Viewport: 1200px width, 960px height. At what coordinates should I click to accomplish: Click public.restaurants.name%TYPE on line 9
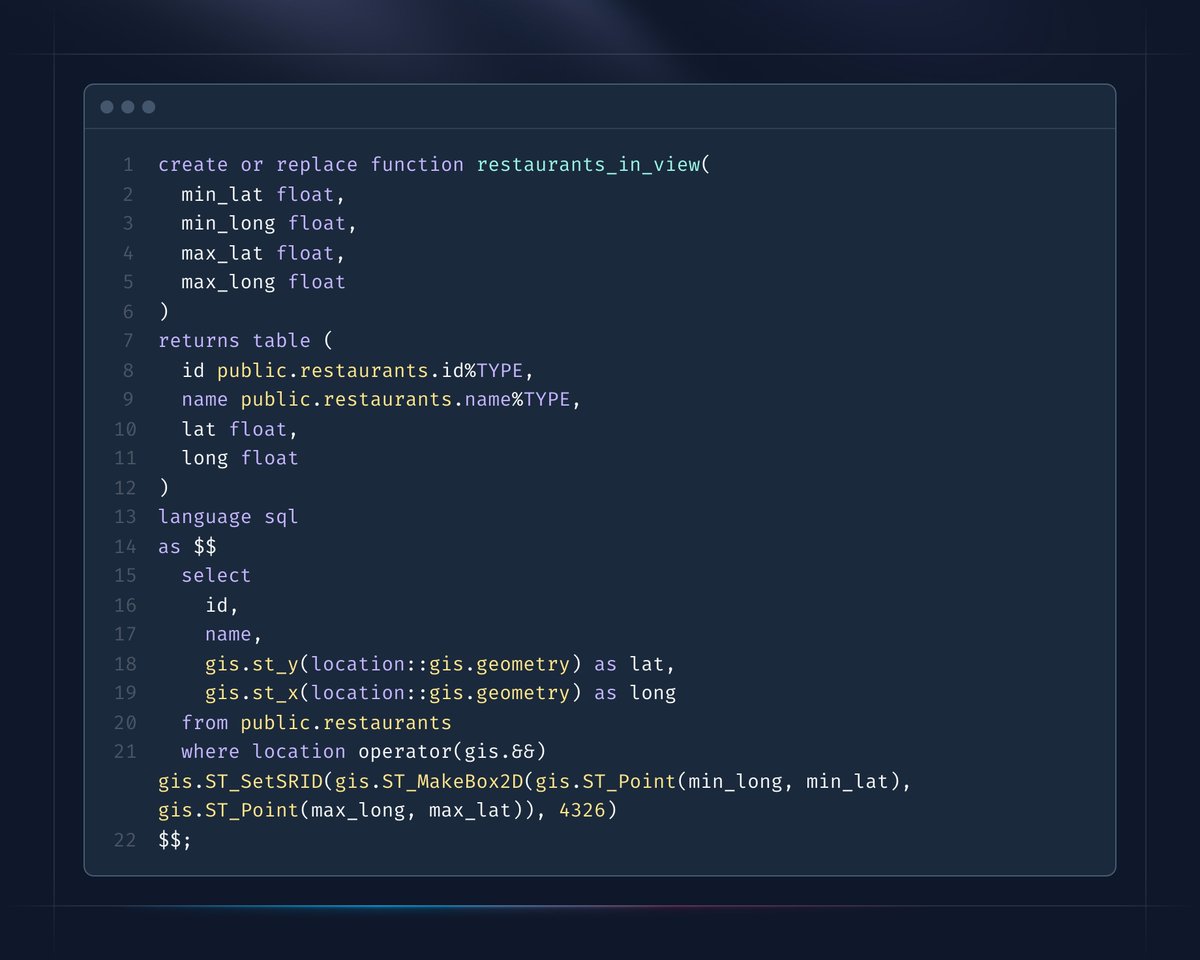click(x=411, y=400)
